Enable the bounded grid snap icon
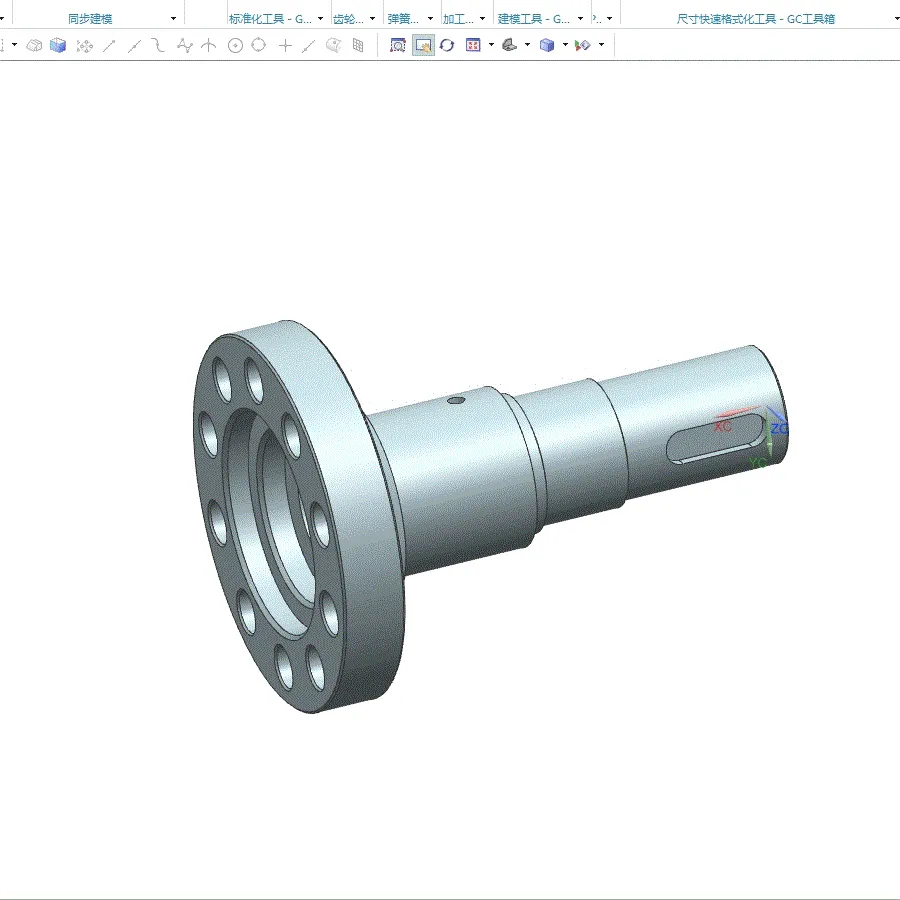Image resolution: width=900 pixels, height=900 pixels. (x=358, y=45)
